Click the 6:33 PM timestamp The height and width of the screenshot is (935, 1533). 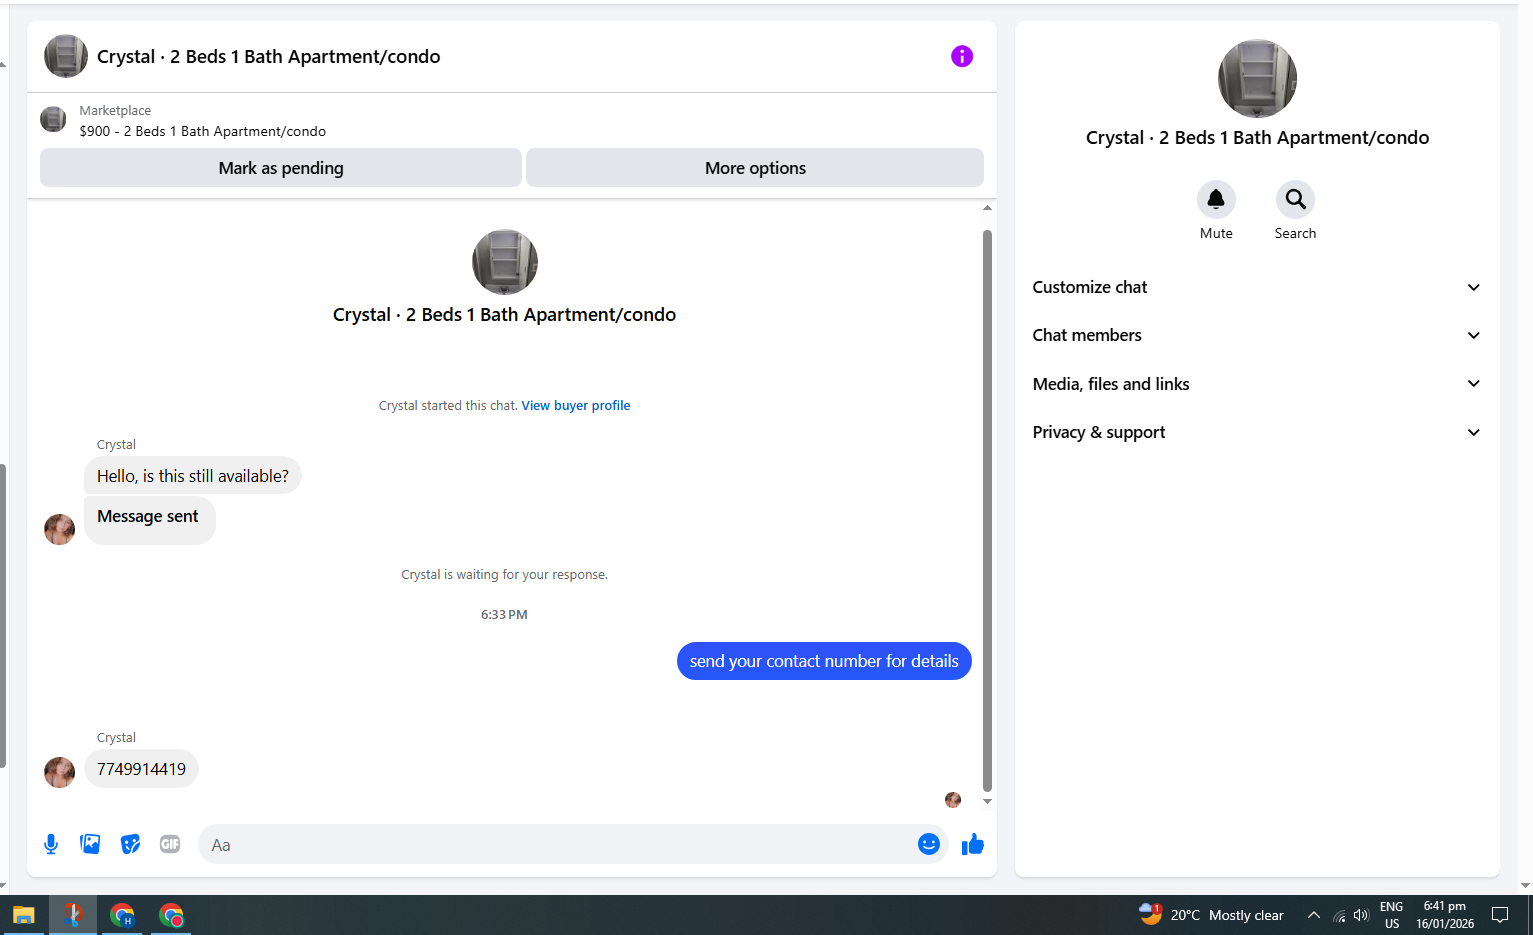504,615
